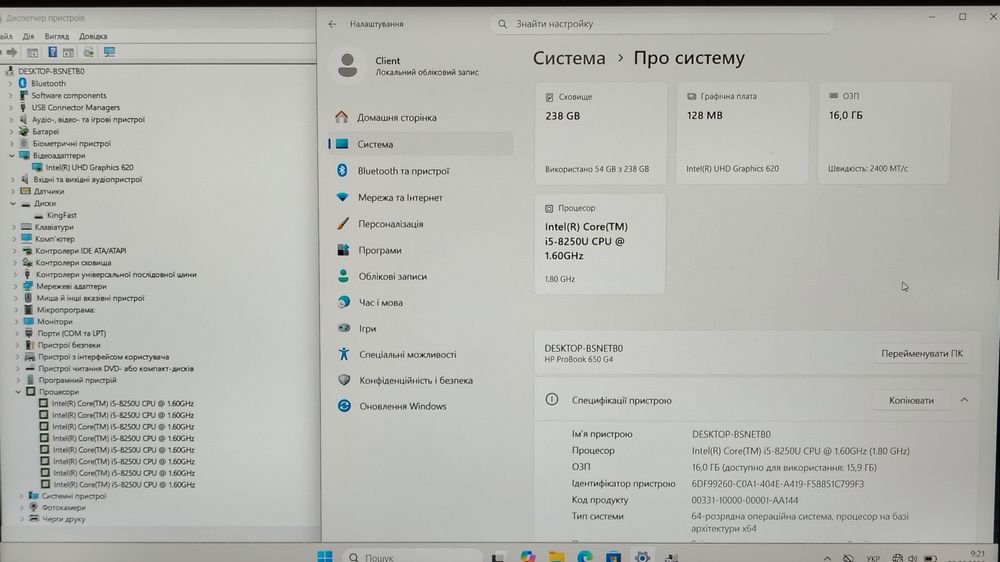Screen dimensions: 1000x562
Task: Expand the Bluetooth device category
Action: point(10,84)
